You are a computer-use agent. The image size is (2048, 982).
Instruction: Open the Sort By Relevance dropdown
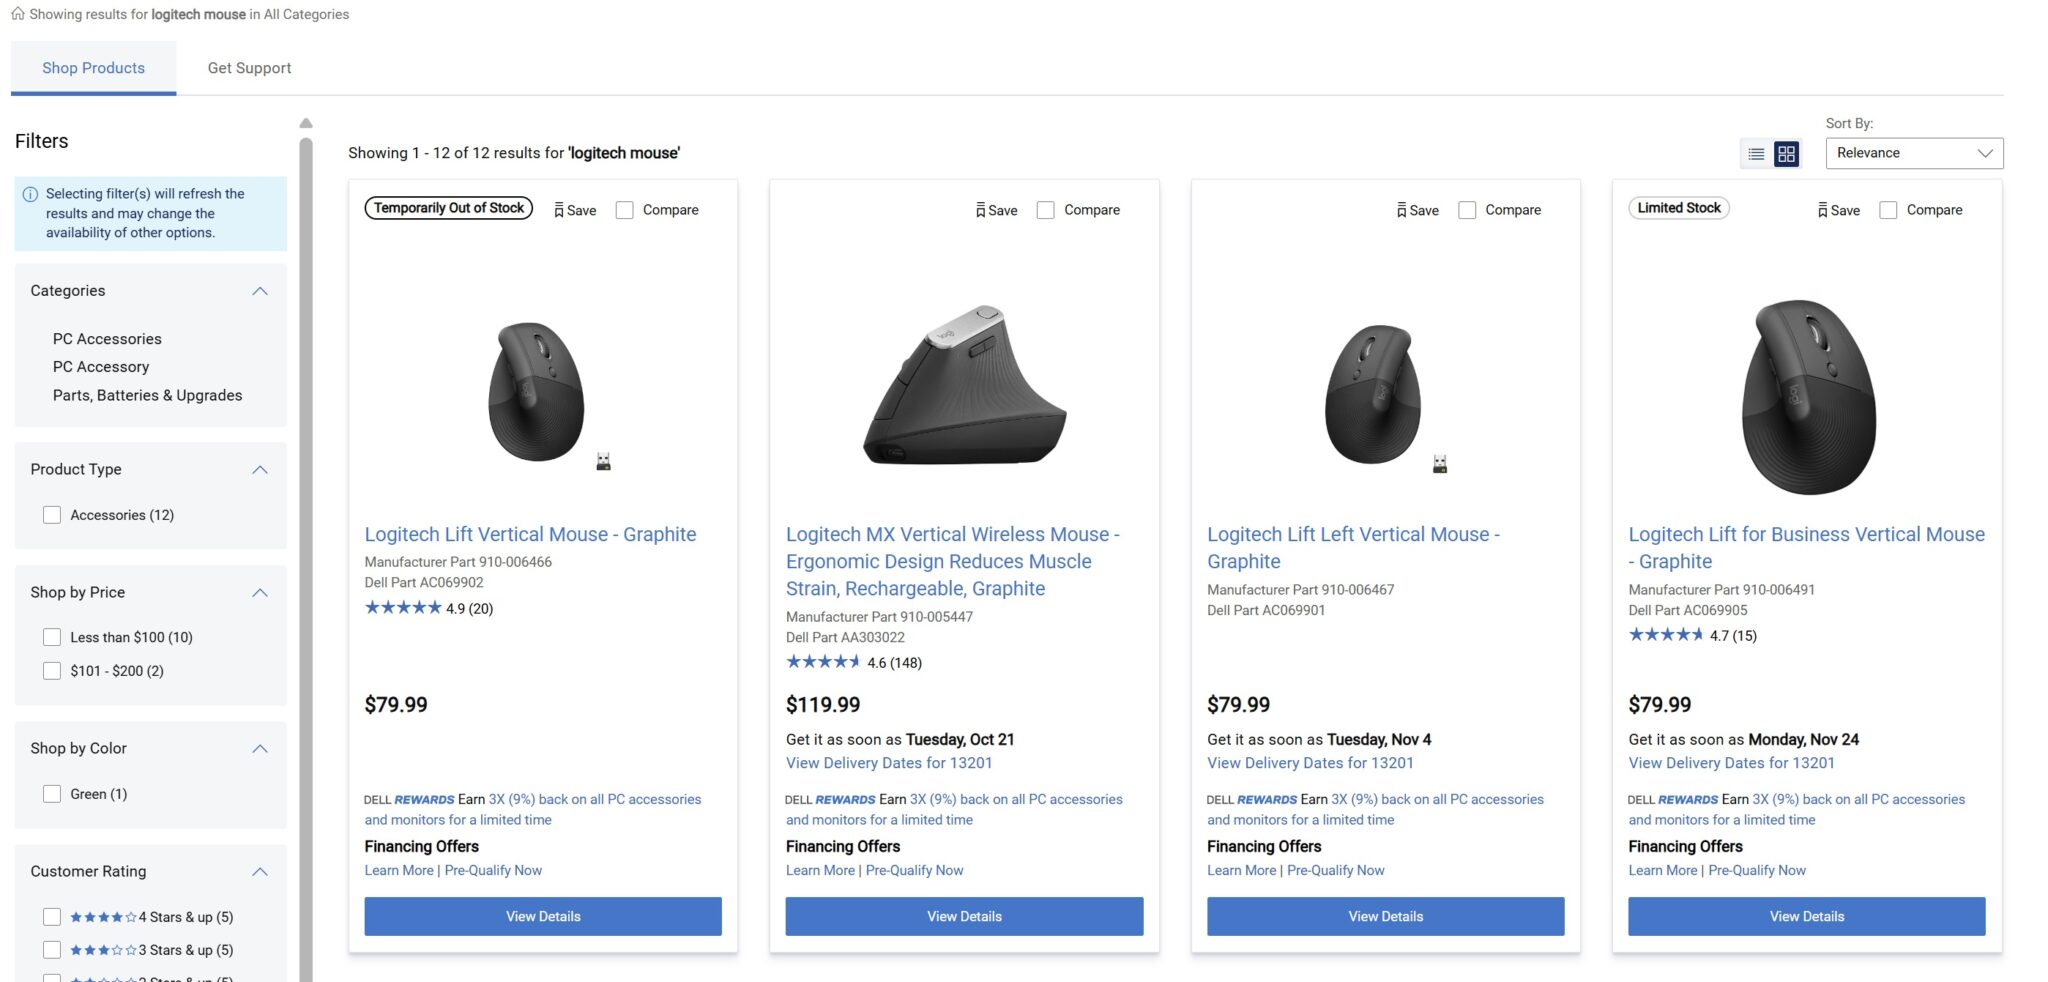click(x=1914, y=153)
